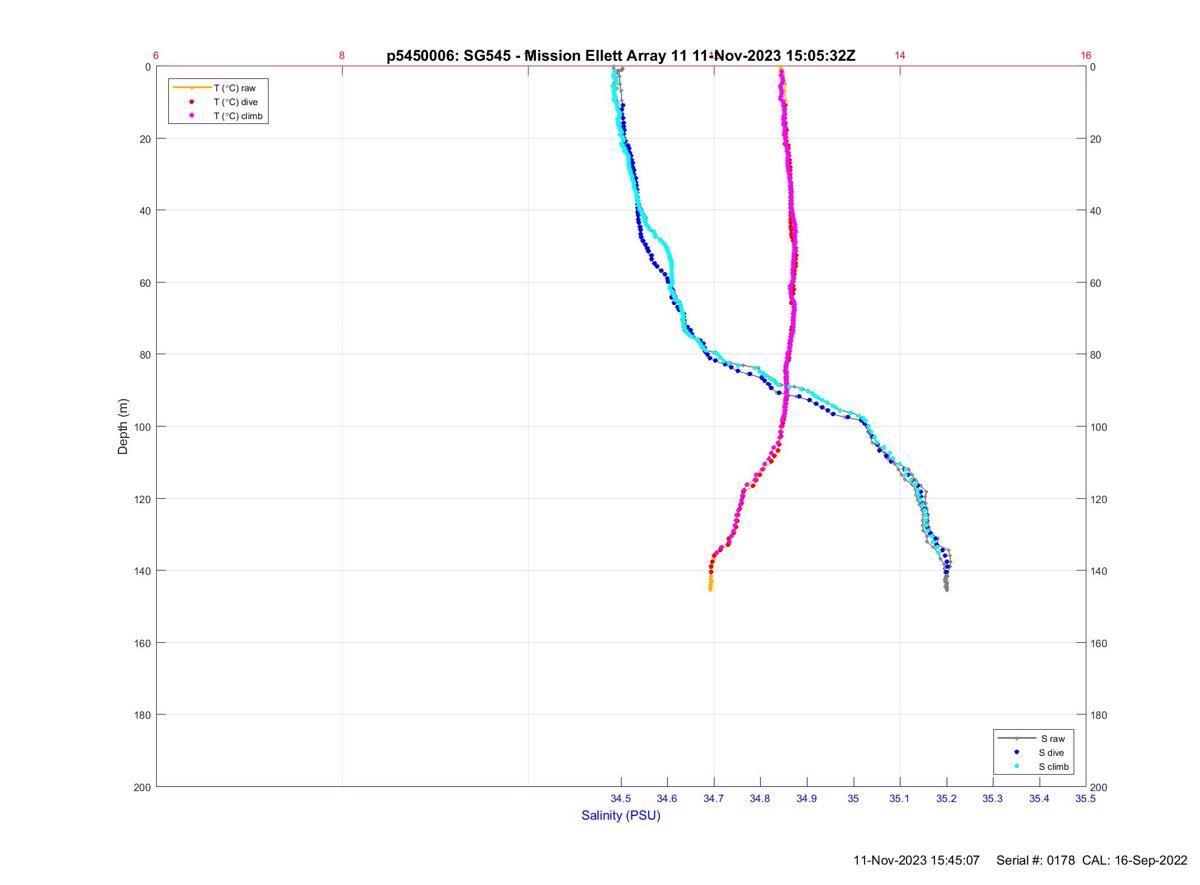Select legend entry 'S climb'
Viewport: 1200px width, 885px height.
click(1054, 766)
